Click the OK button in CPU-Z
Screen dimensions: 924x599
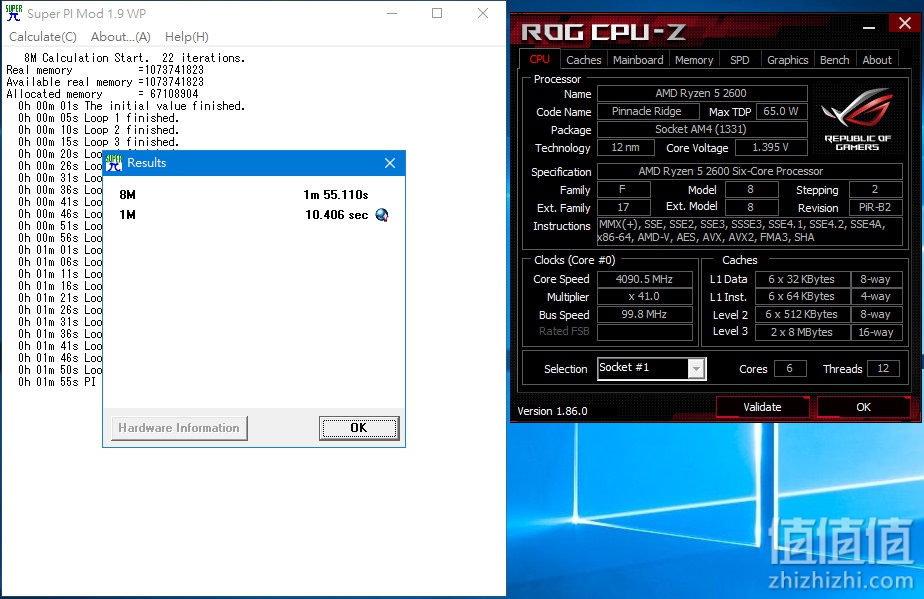point(863,407)
